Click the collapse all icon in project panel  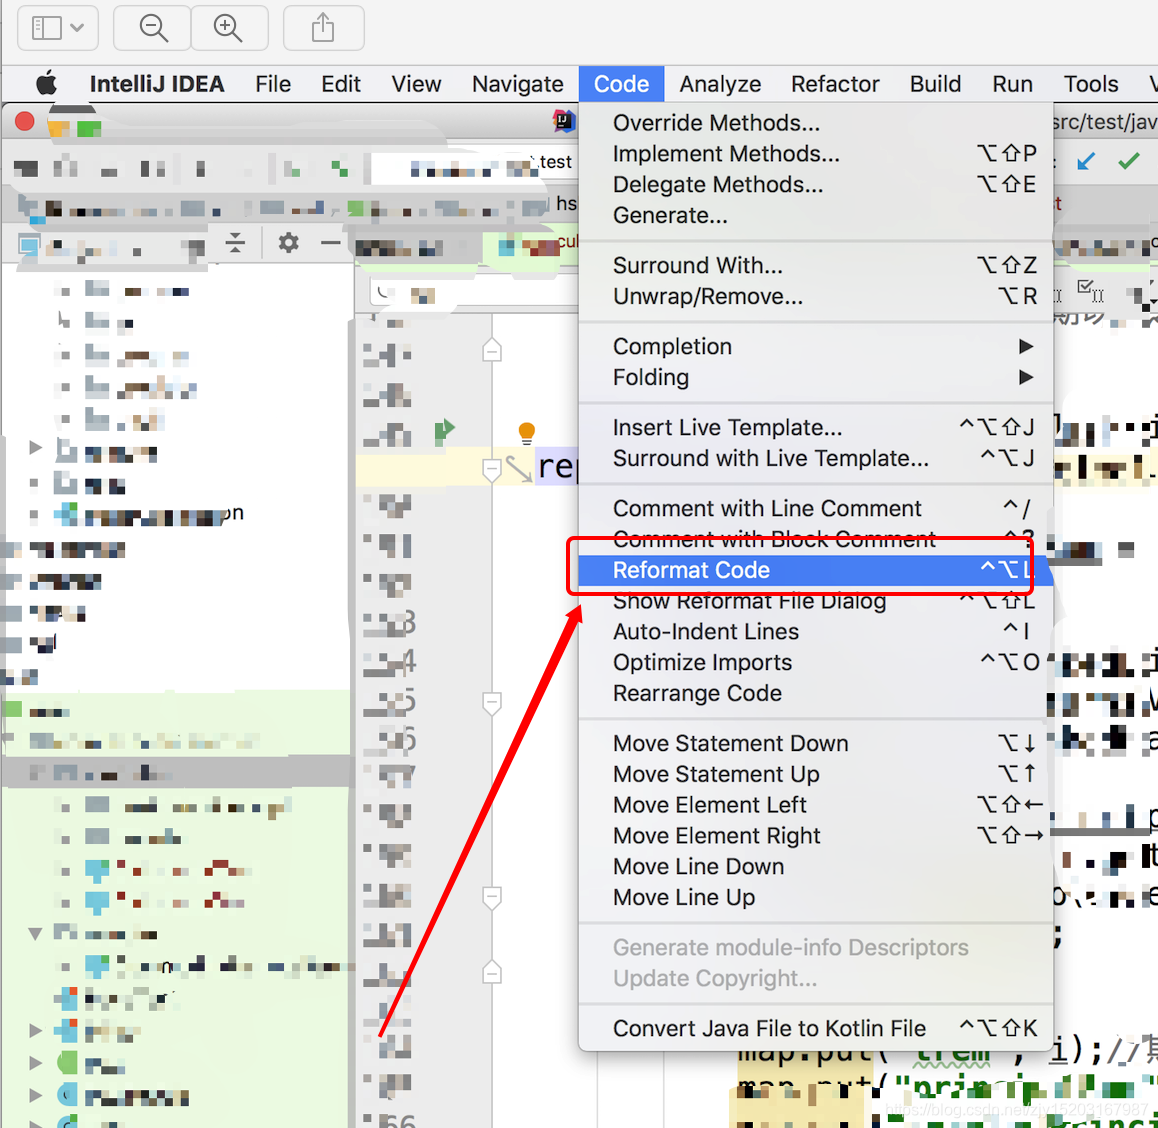(x=236, y=242)
